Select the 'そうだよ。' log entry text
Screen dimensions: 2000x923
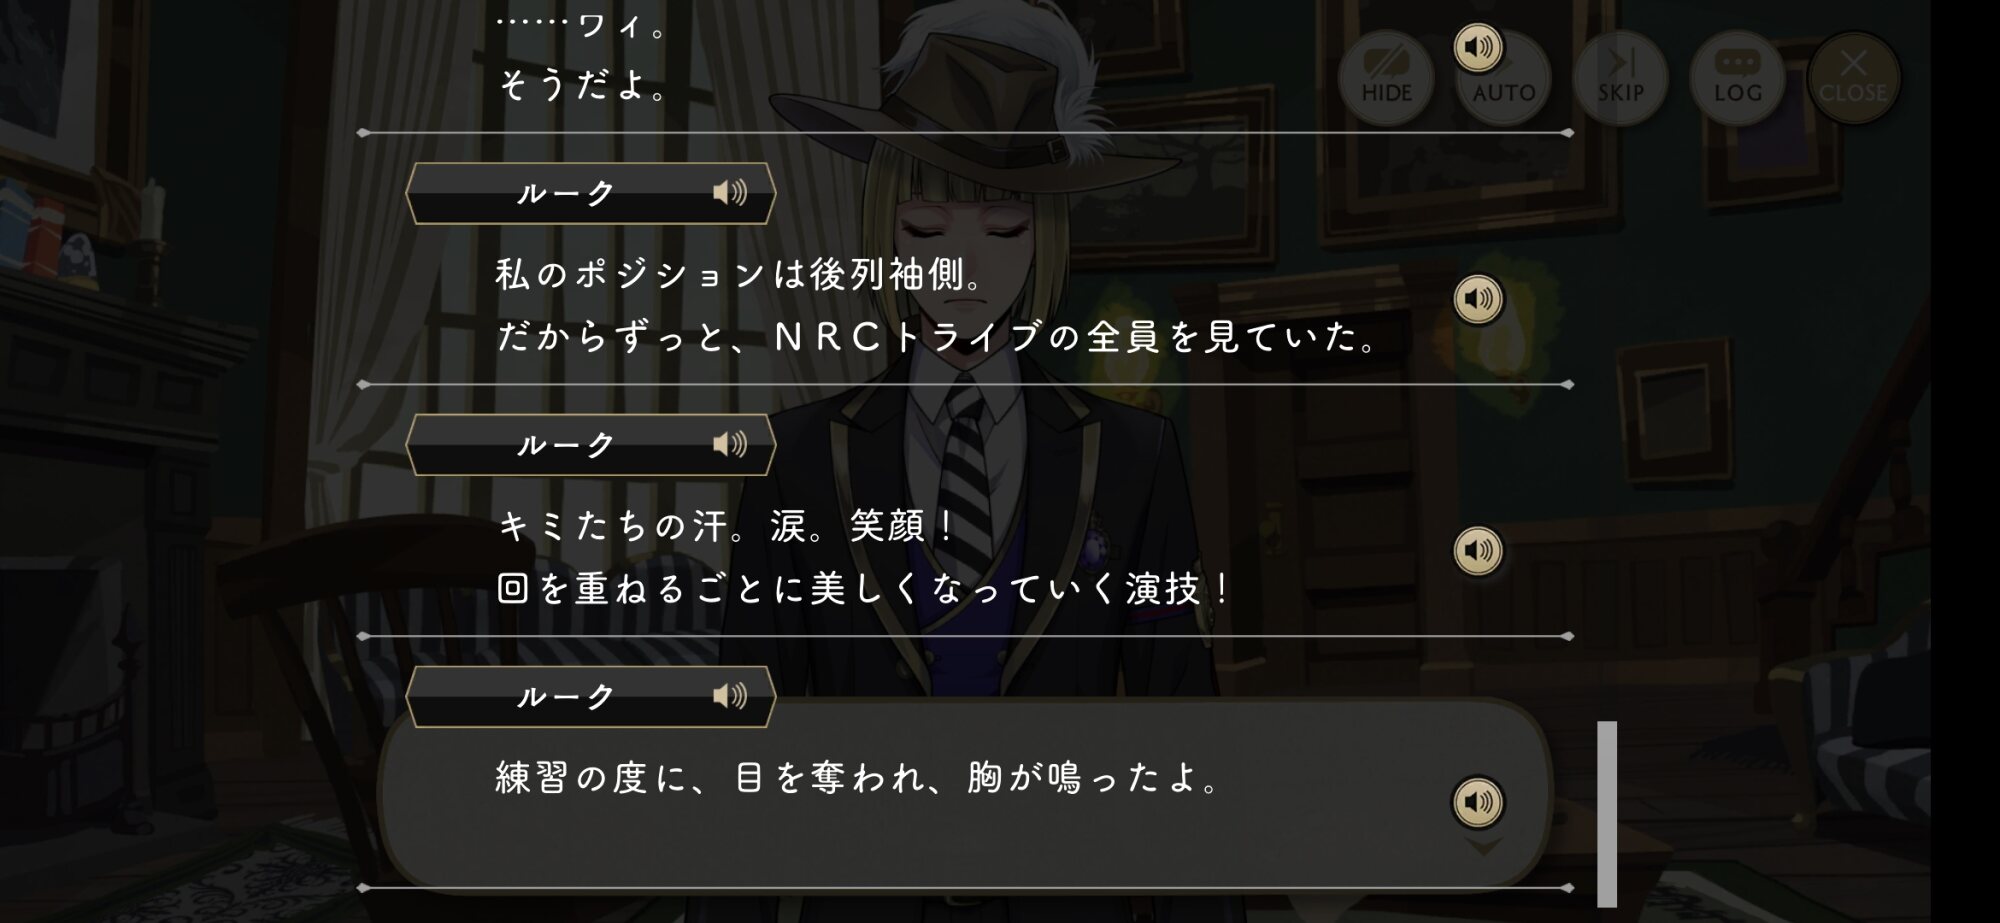584,85
